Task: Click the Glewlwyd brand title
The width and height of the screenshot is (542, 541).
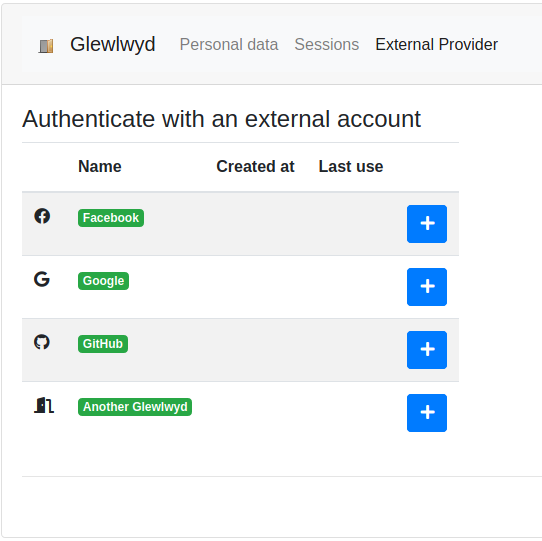Action: 113,44
